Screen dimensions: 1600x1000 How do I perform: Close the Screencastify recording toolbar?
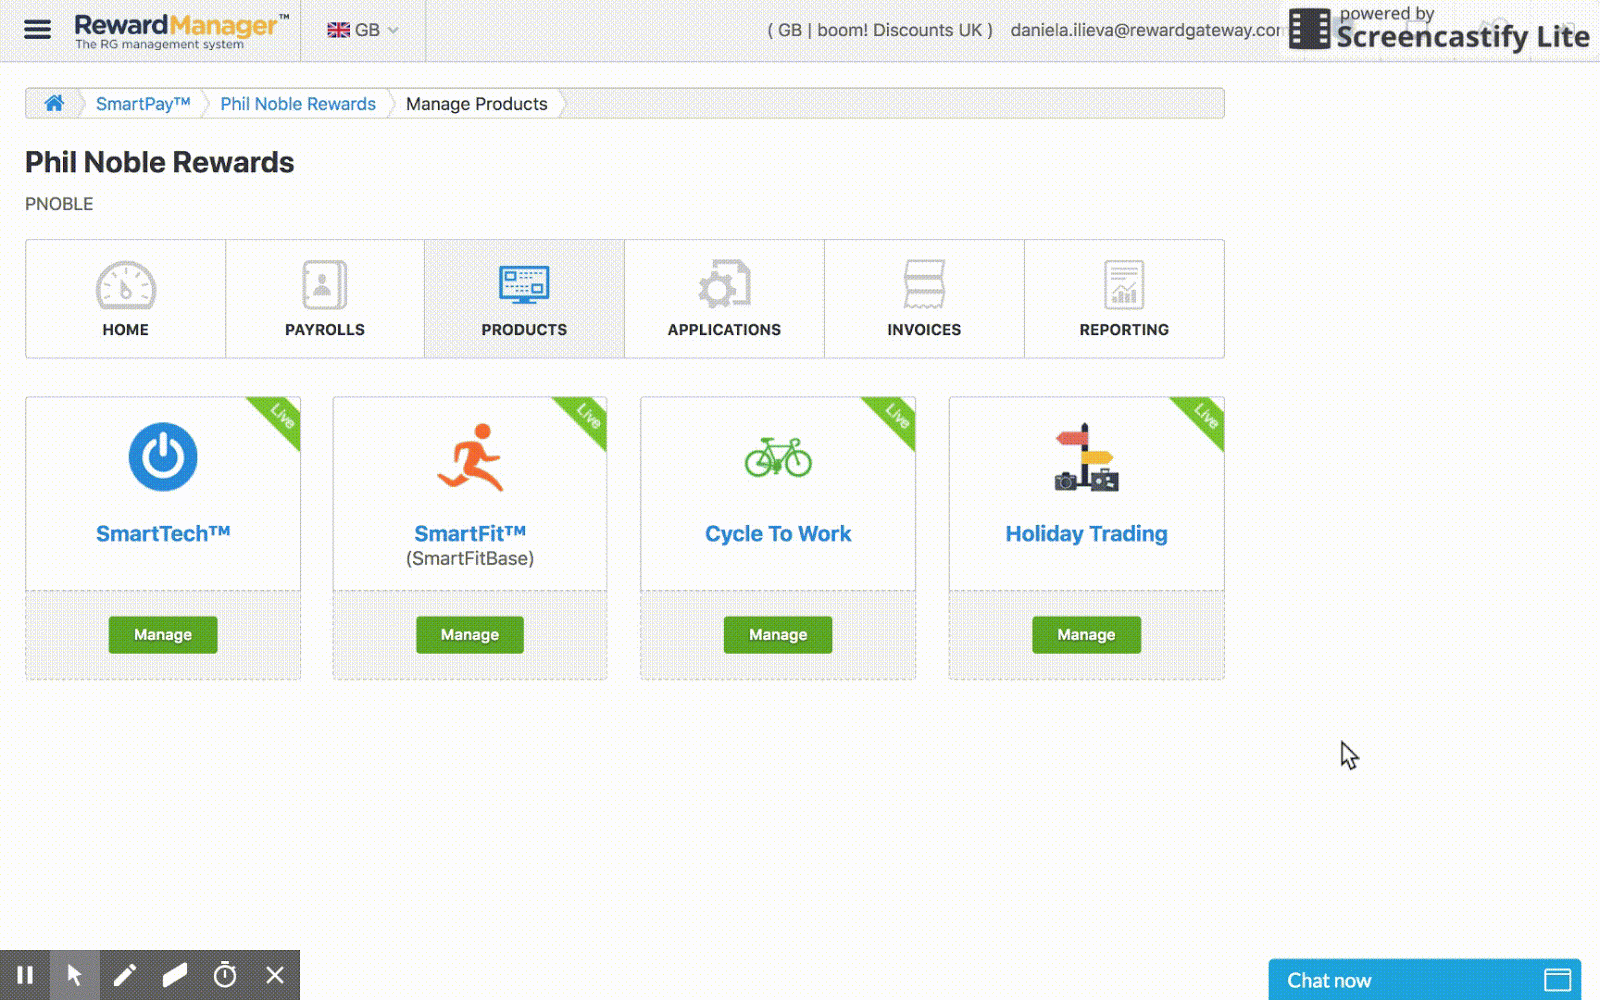275,975
